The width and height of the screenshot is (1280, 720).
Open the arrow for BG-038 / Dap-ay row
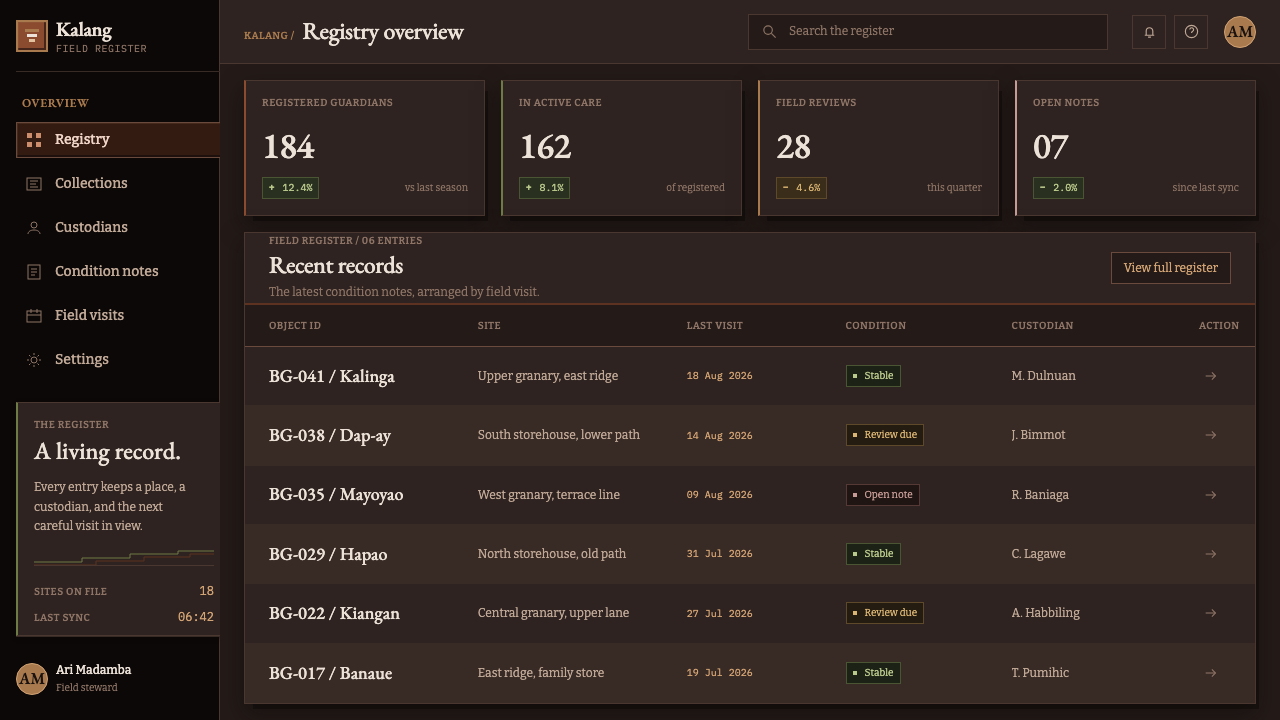point(1211,435)
